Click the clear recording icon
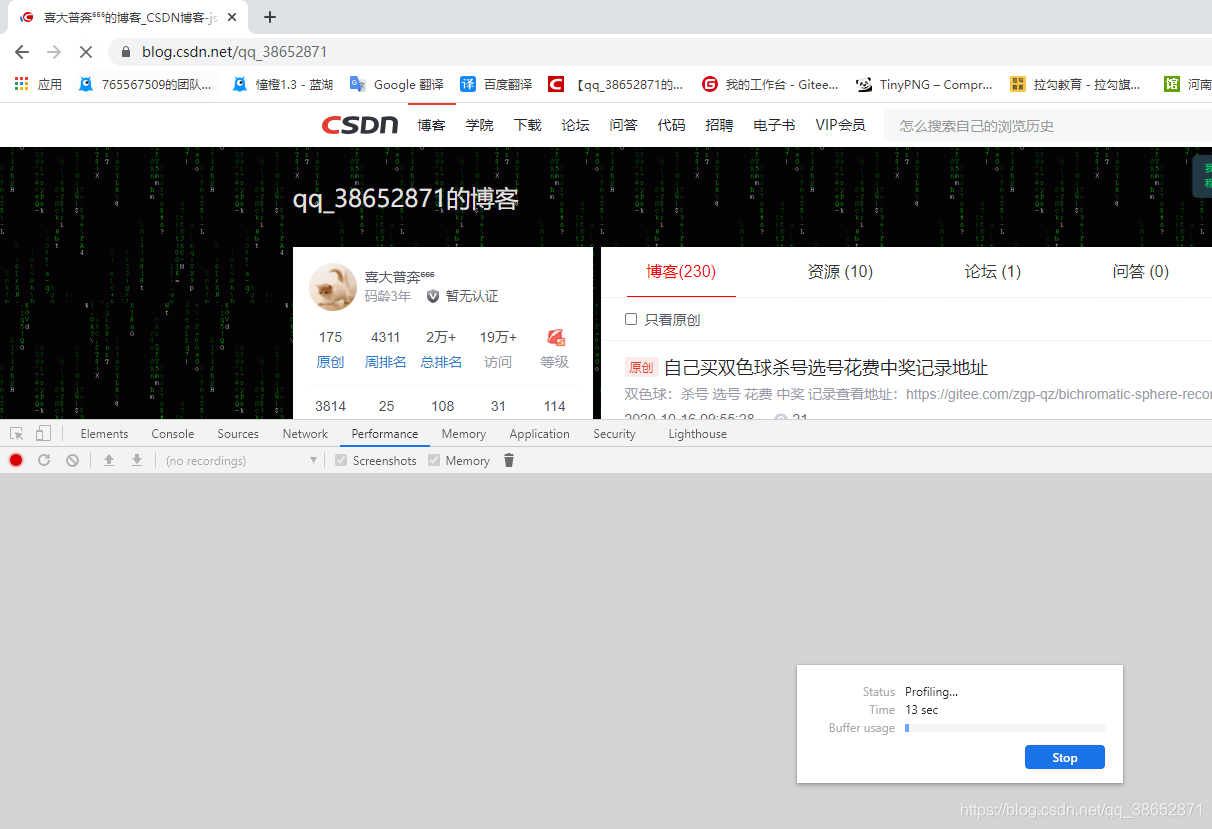This screenshot has width=1212, height=829. tap(72, 460)
